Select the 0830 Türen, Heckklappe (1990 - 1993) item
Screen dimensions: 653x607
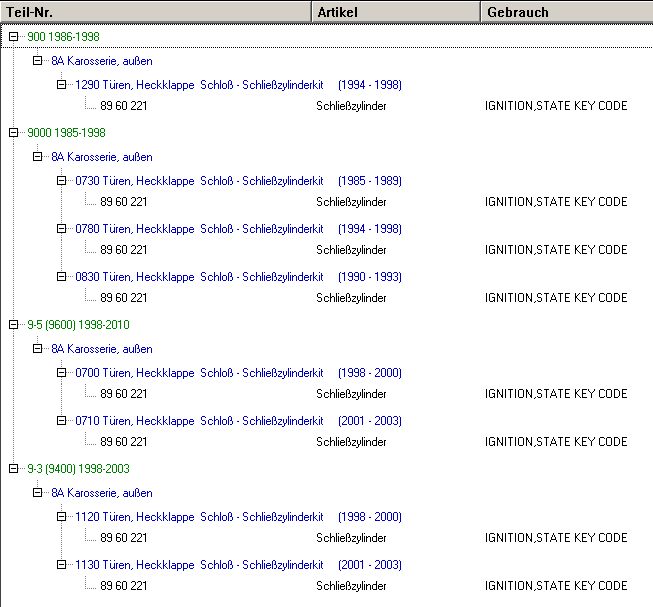[238, 277]
